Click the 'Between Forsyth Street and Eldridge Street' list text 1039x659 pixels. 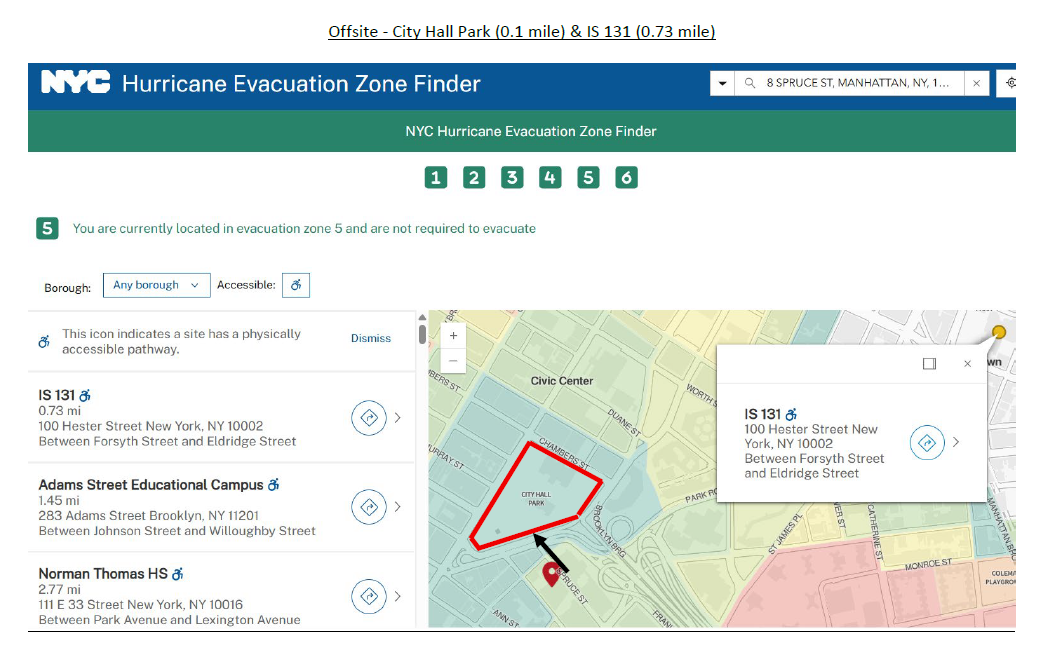[x=167, y=442]
